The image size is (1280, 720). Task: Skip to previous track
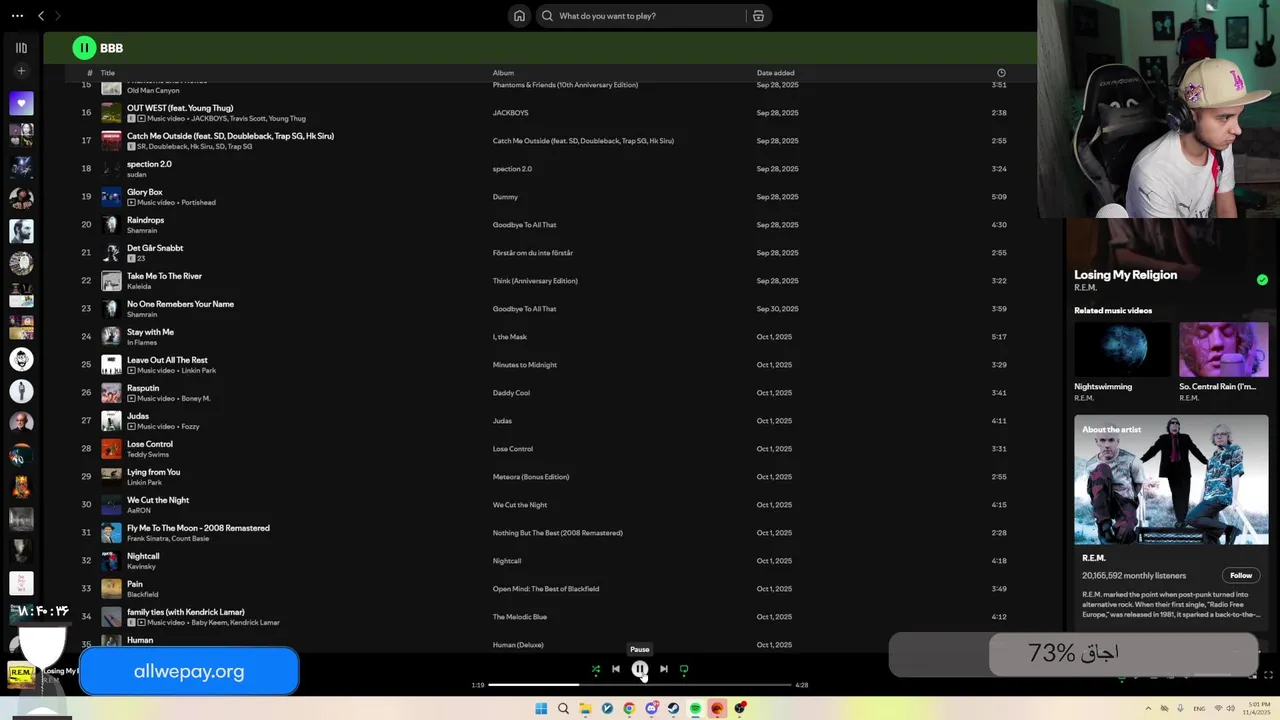tap(616, 669)
